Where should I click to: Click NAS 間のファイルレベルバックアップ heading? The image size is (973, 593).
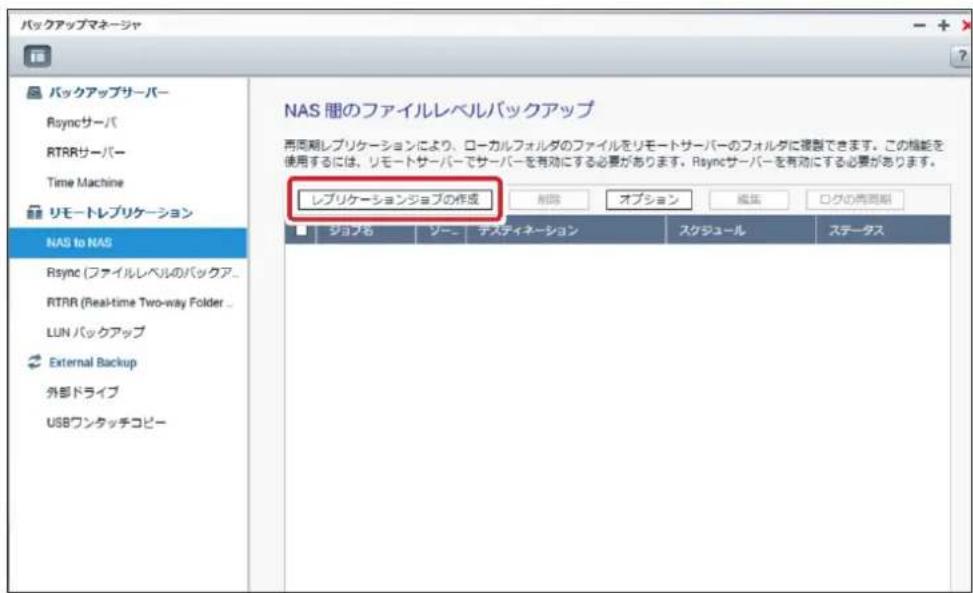point(439,110)
